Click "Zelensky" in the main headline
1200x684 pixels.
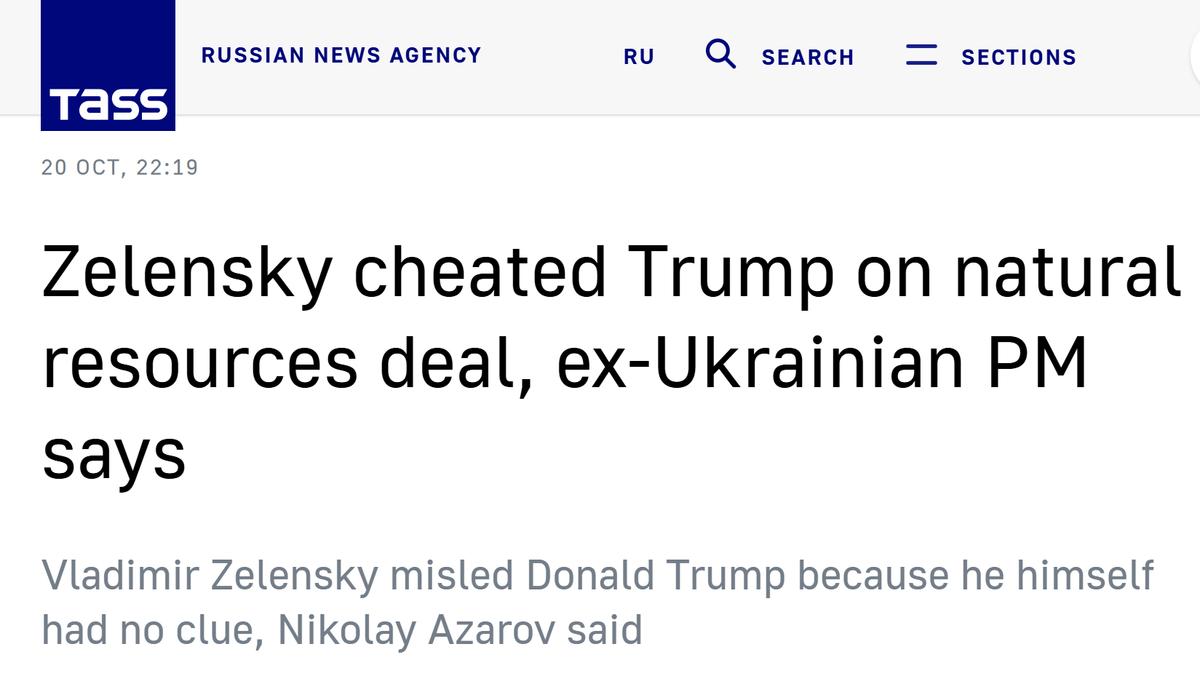(187, 274)
